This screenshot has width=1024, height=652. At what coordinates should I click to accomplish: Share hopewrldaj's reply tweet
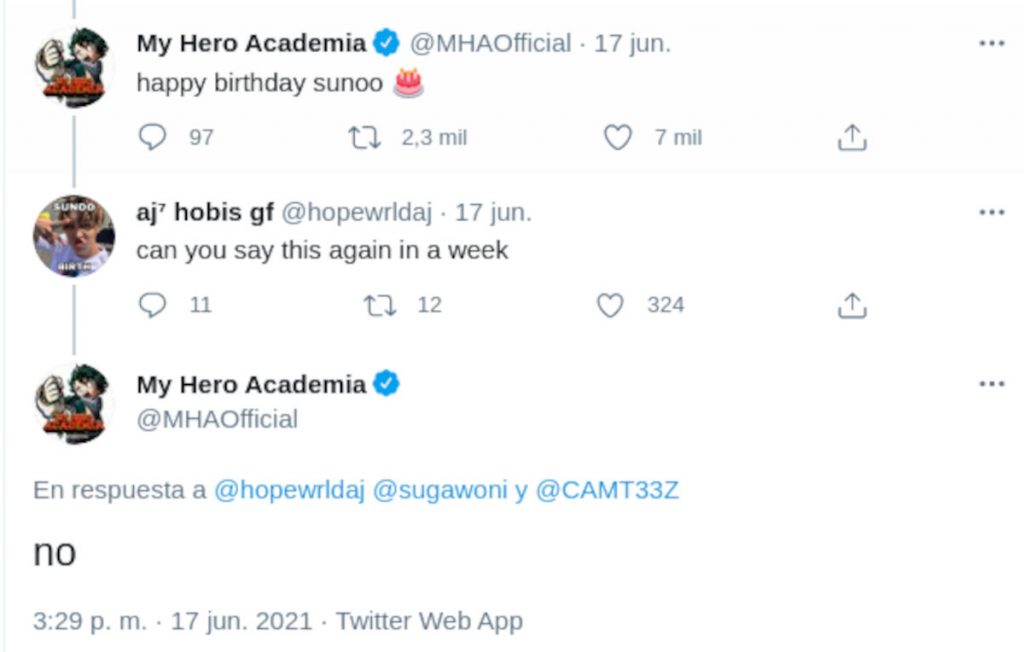851,305
